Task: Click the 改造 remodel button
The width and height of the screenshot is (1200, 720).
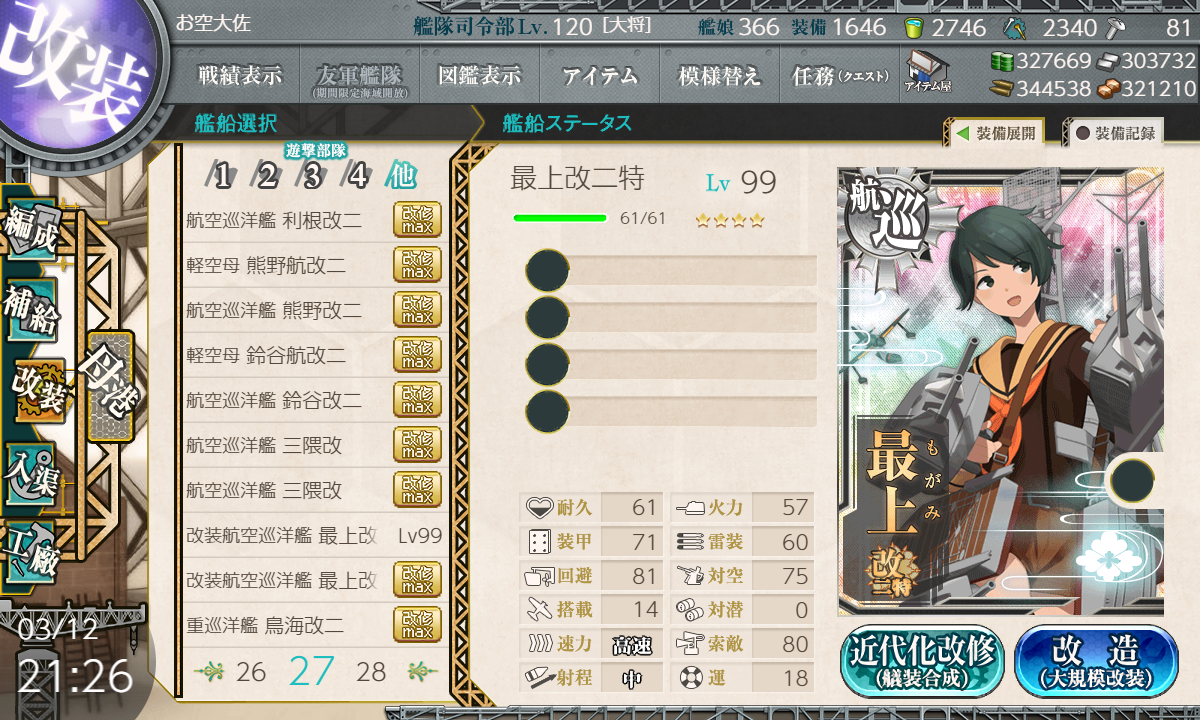Action: point(1096,661)
